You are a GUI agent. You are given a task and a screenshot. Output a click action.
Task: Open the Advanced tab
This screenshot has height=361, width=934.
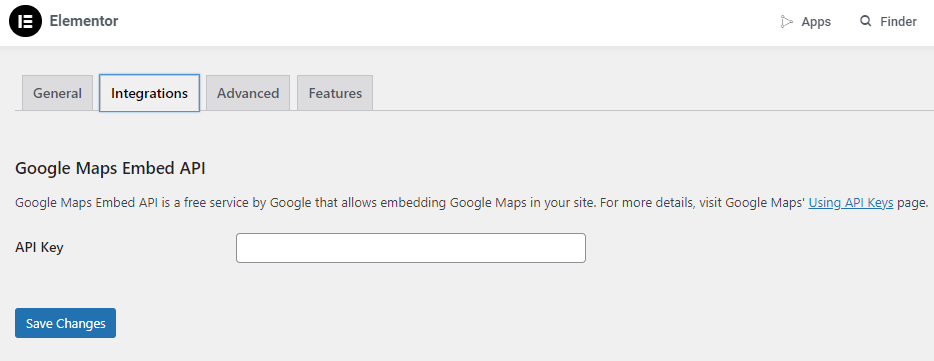coord(248,93)
